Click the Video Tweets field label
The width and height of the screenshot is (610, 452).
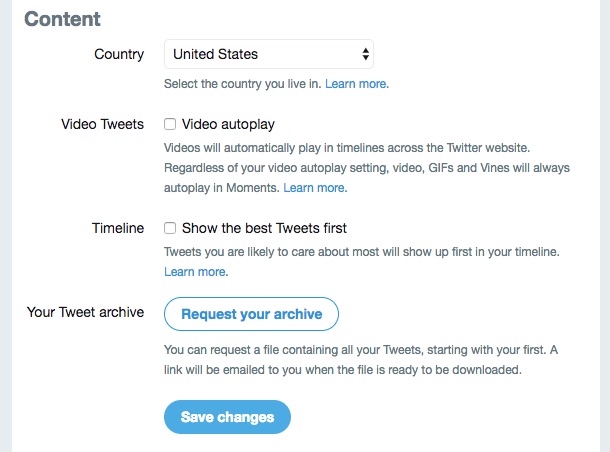102,124
